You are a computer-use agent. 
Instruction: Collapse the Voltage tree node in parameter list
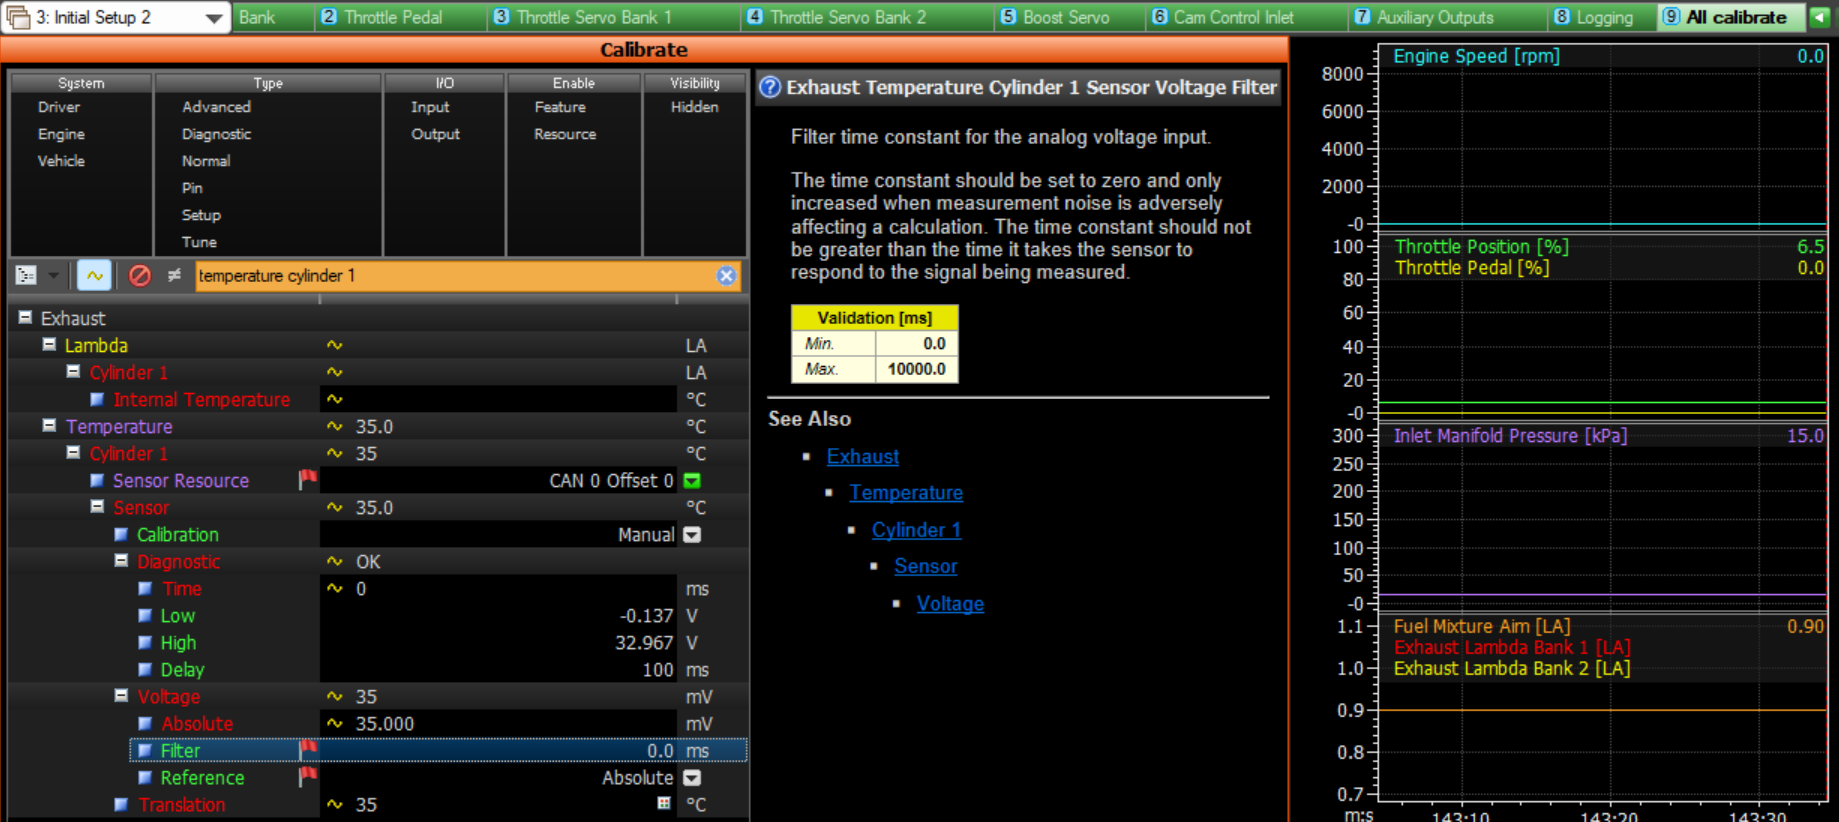[x=121, y=695]
